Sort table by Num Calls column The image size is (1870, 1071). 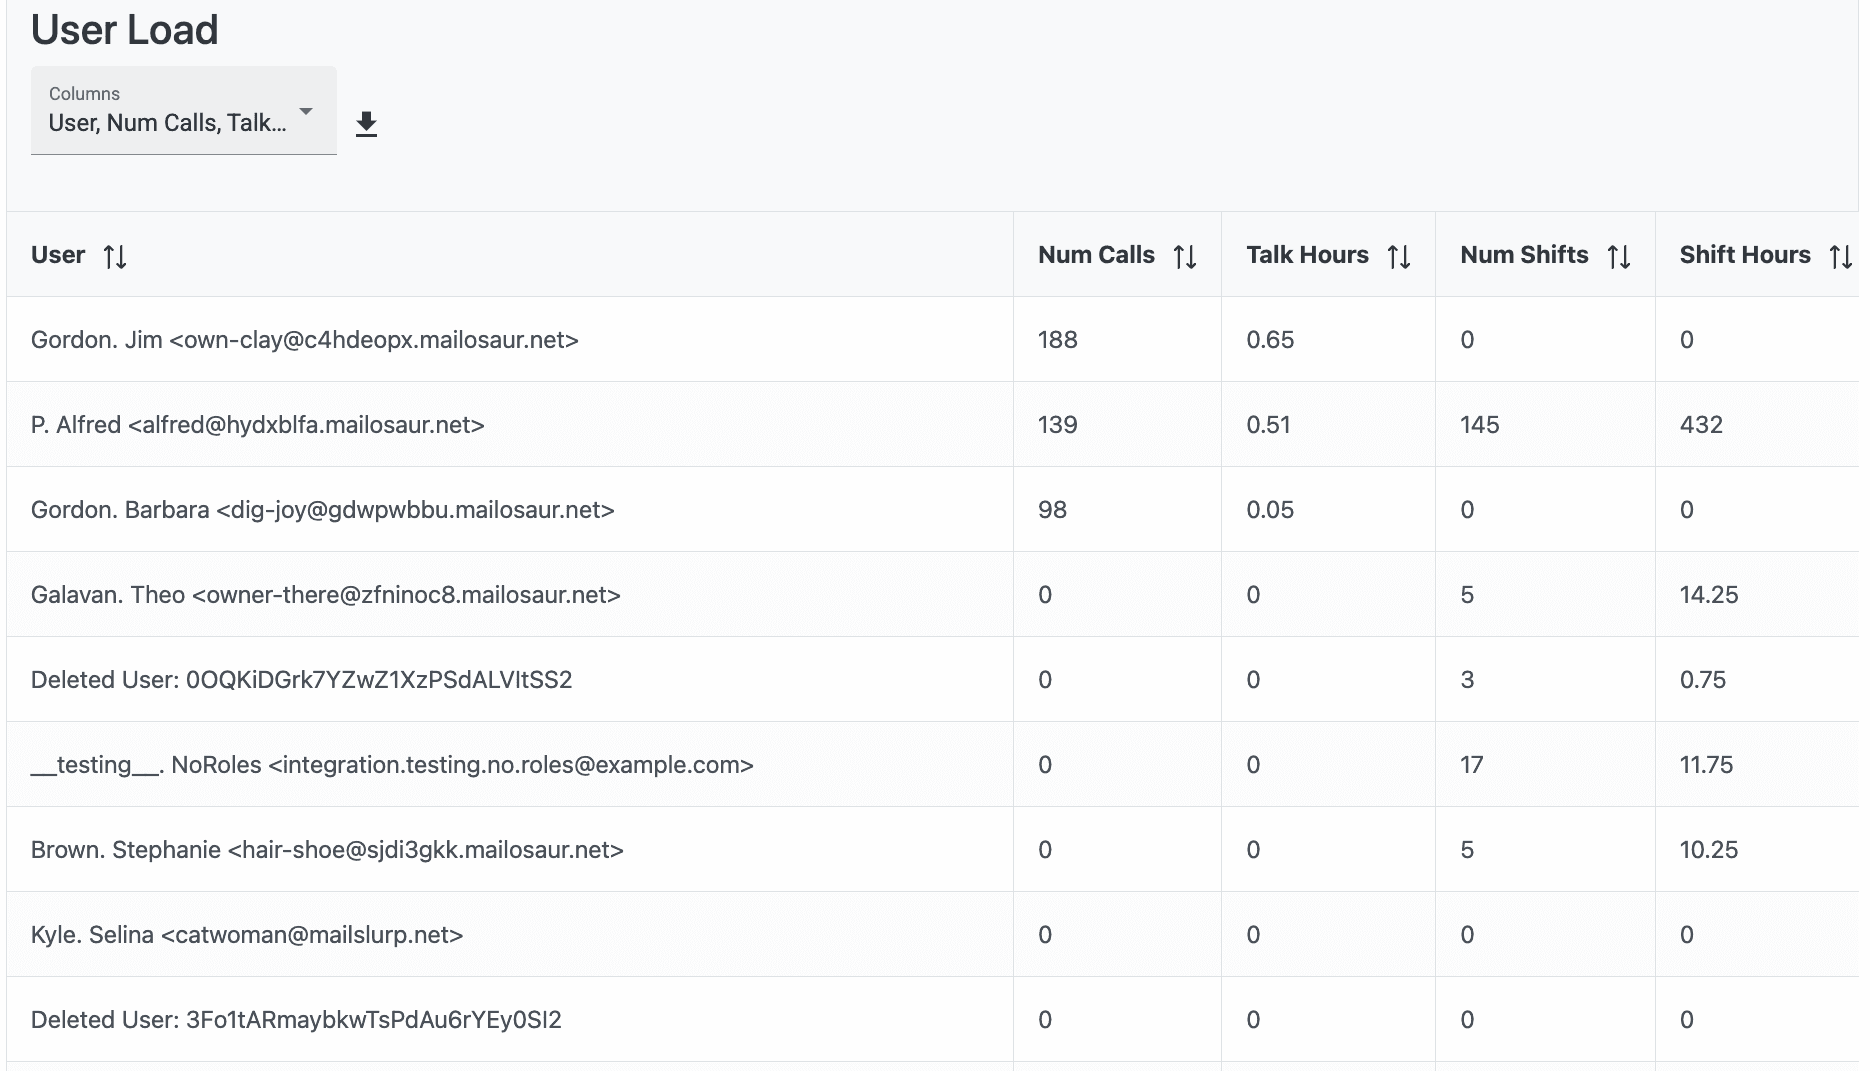coord(1185,256)
